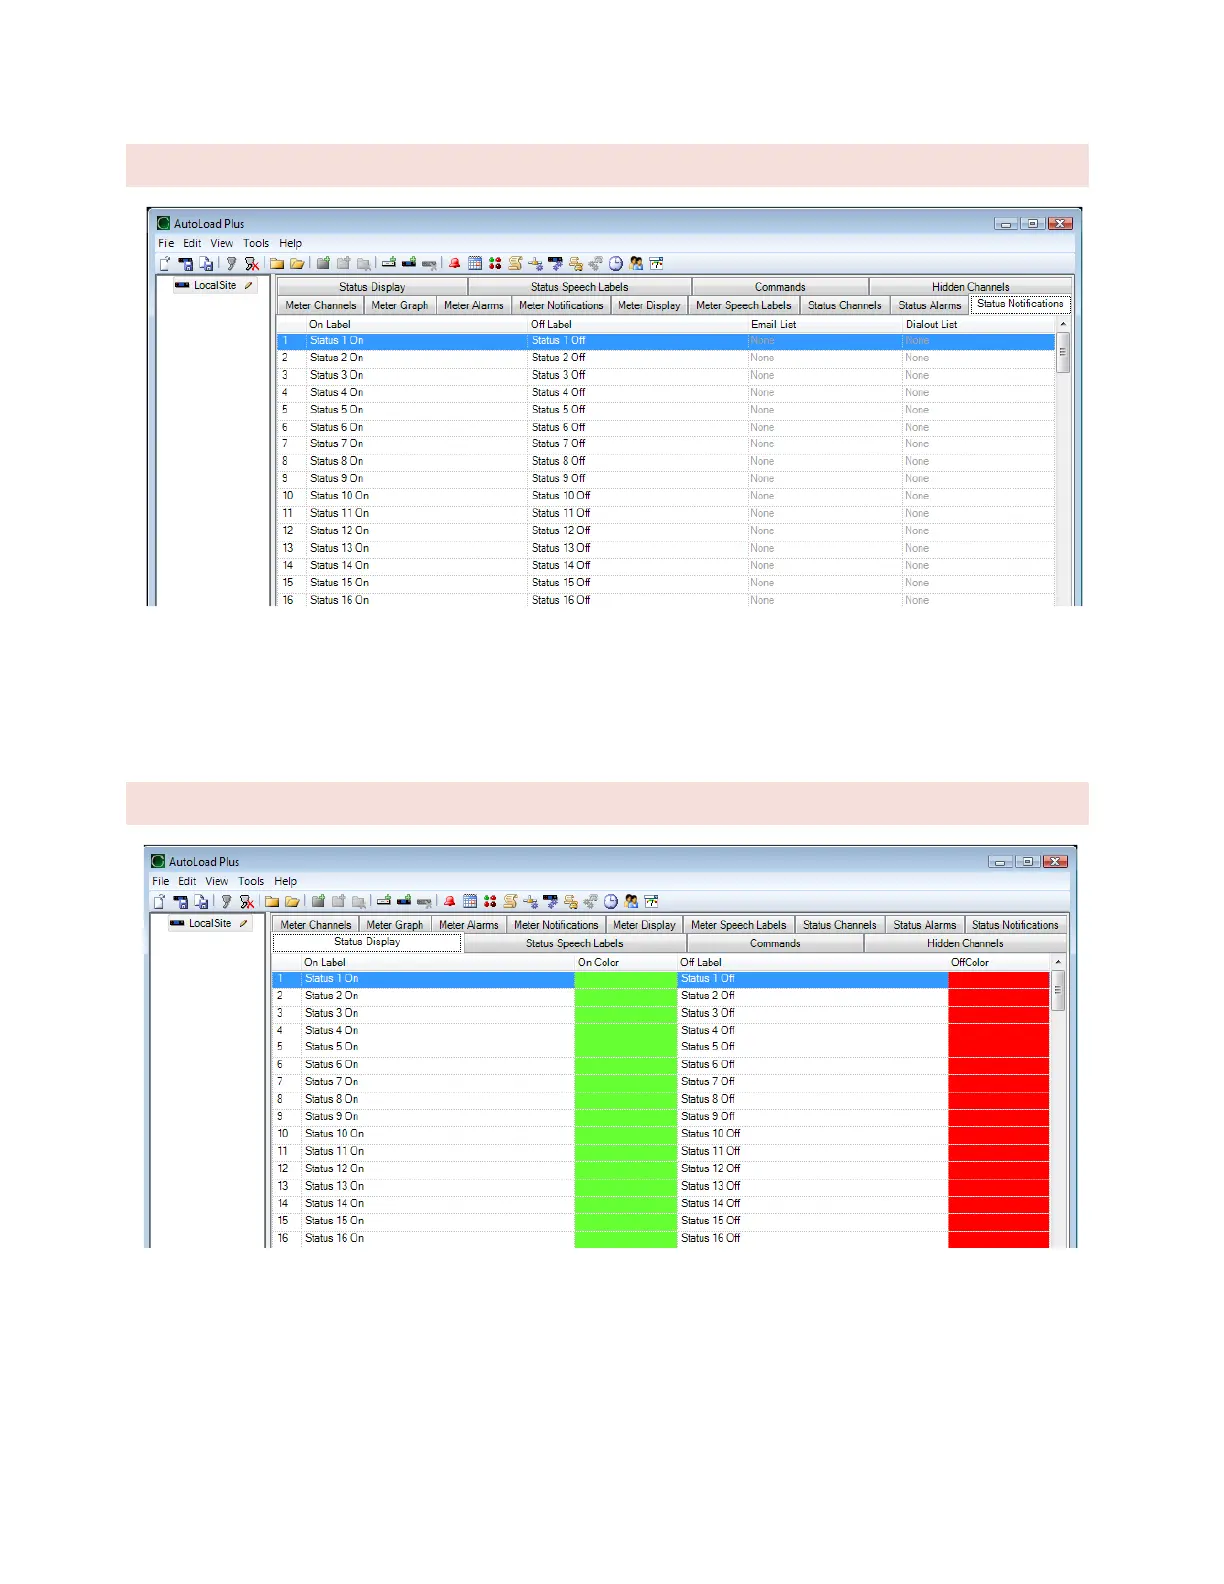Click red Off Color cell for Status 5 Off

pos(999,1047)
